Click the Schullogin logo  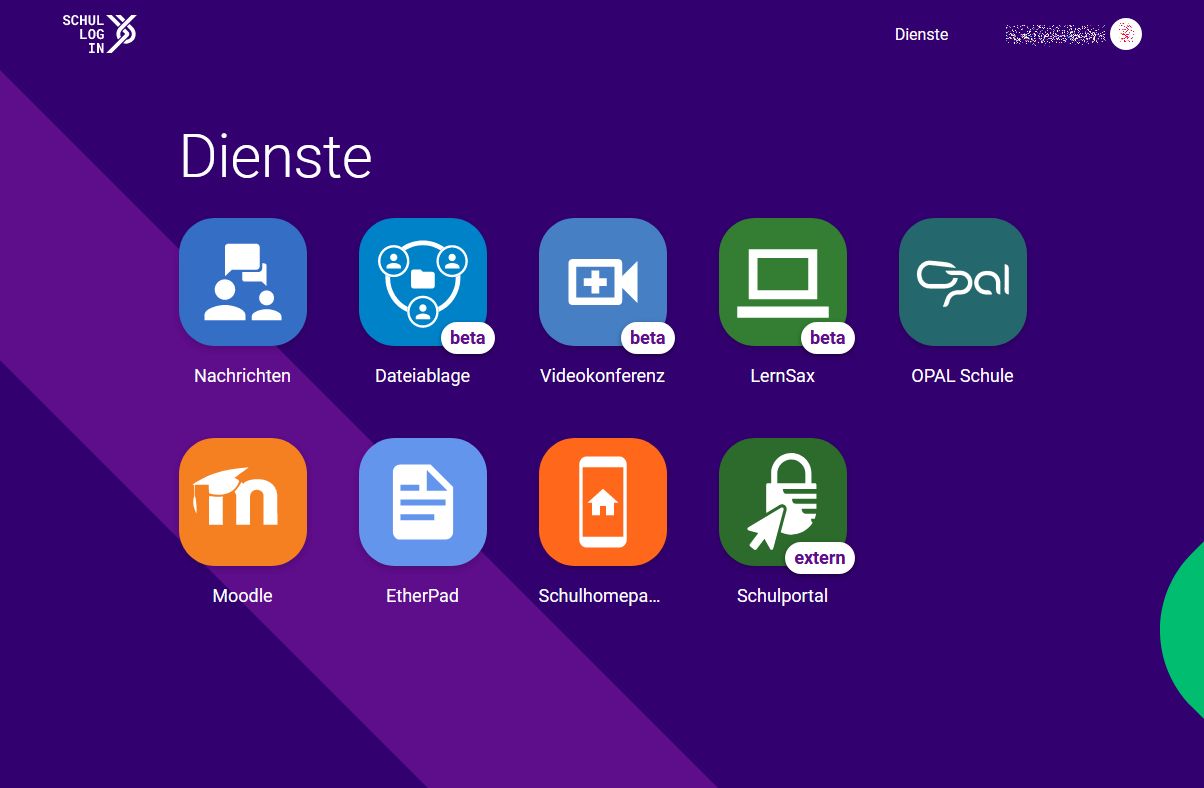tap(99, 34)
